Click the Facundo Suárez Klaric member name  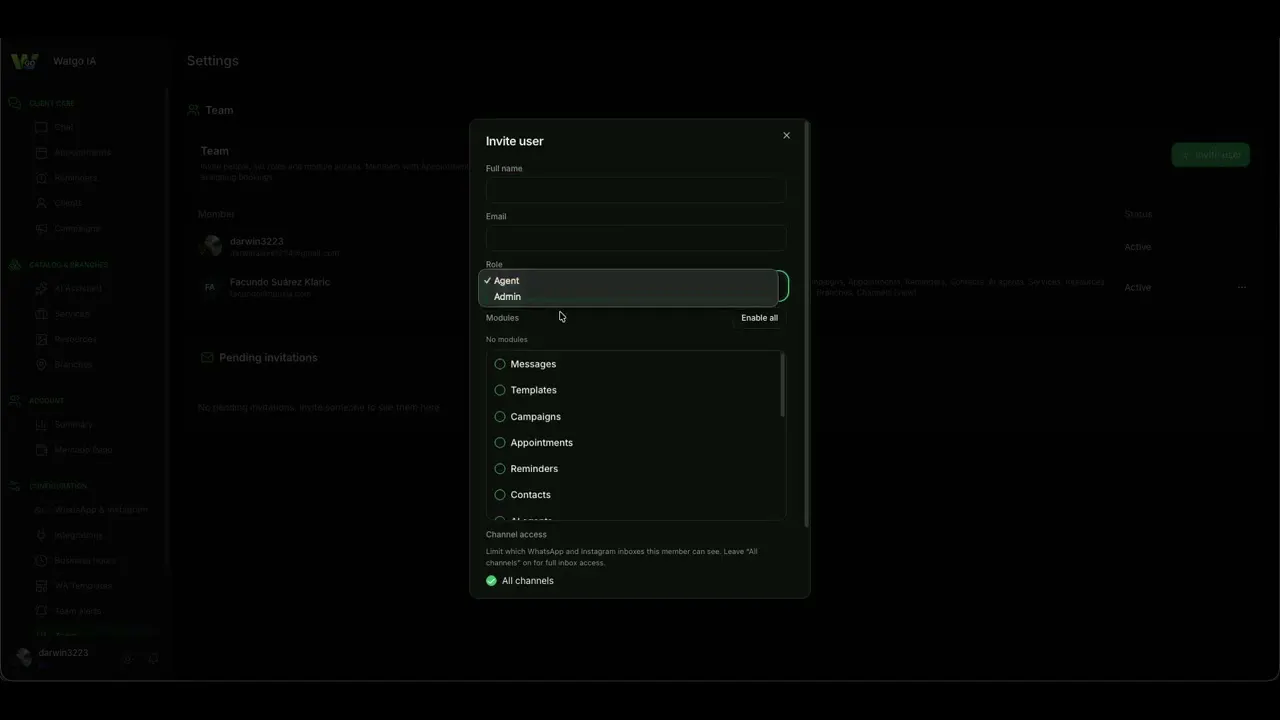[280, 282]
